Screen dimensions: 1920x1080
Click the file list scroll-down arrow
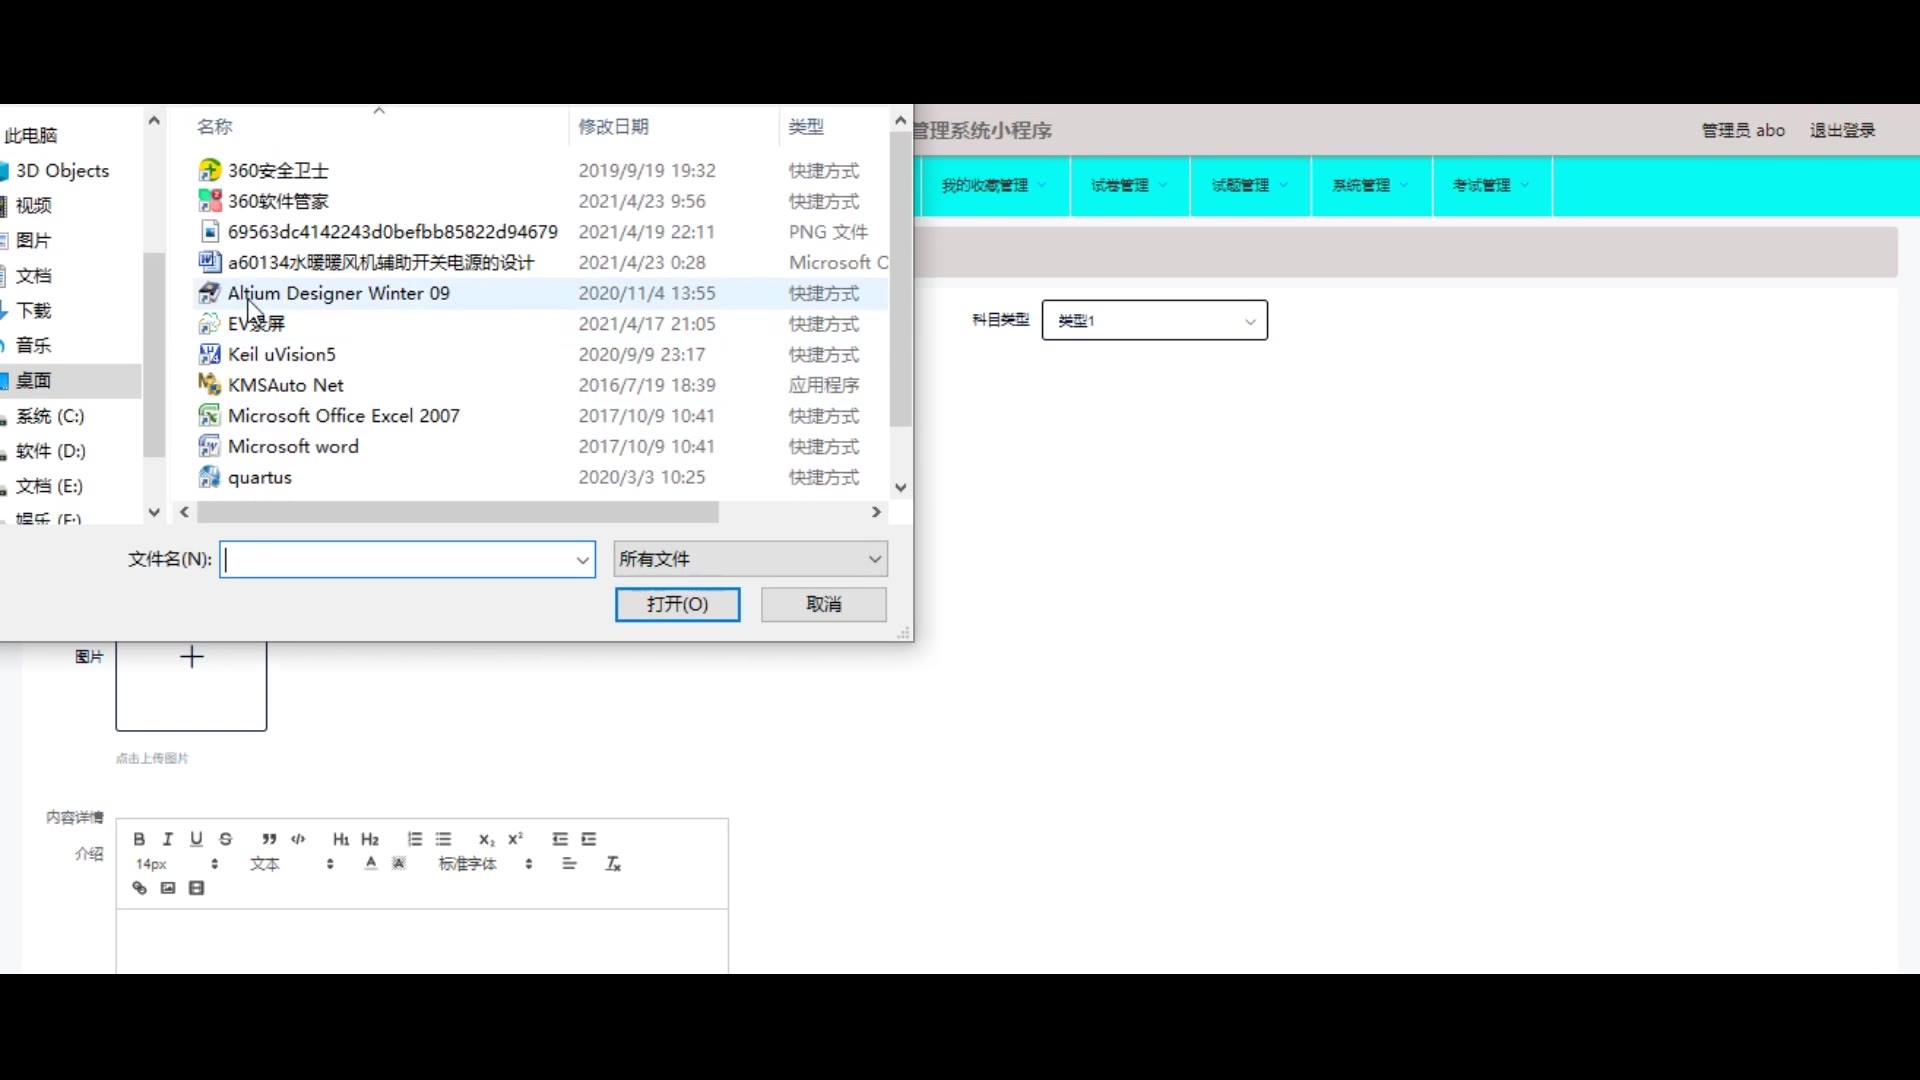tap(901, 488)
